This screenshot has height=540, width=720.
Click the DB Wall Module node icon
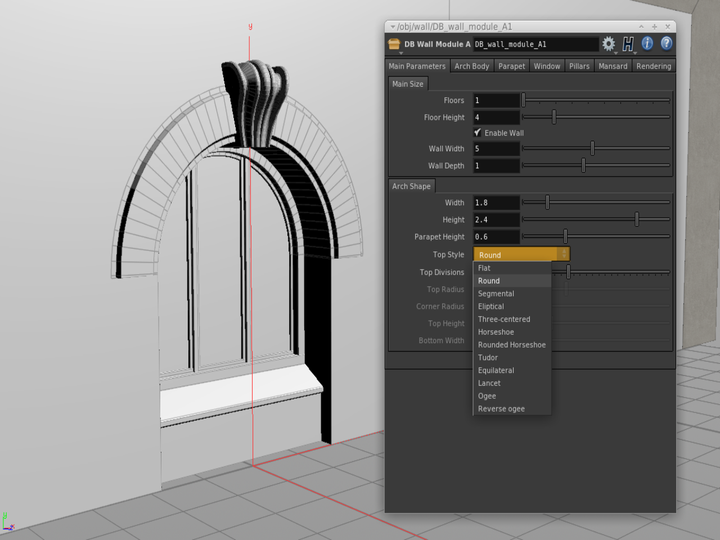394,44
